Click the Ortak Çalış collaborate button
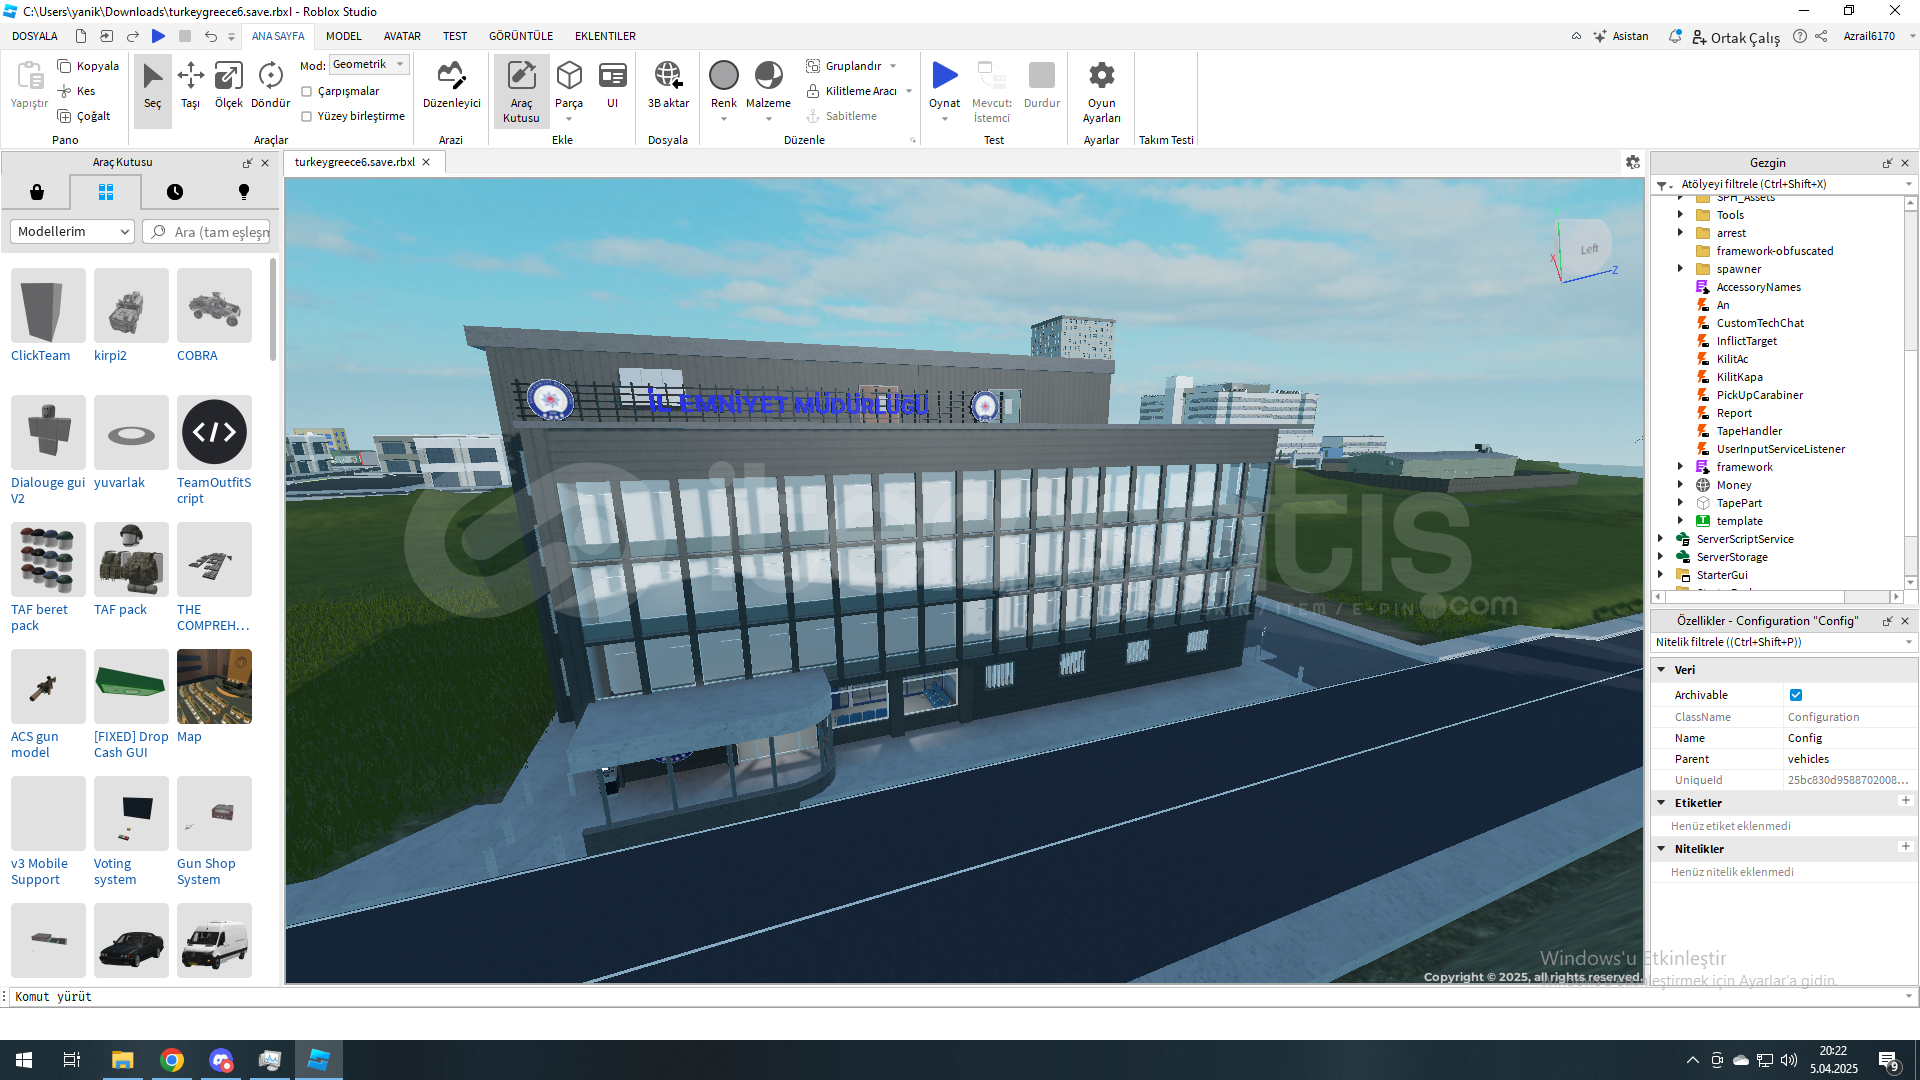The image size is (1920, 1080). click(x=1736, y=37)
